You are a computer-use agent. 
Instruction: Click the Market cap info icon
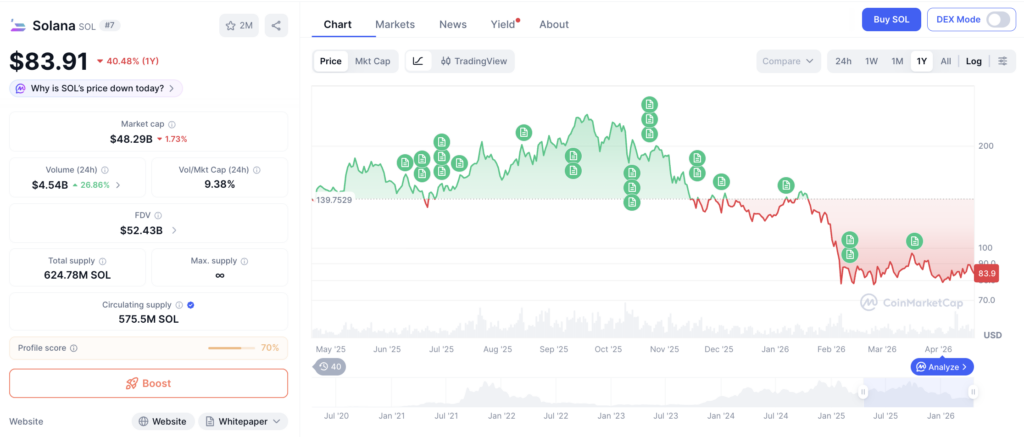[172, 124]
